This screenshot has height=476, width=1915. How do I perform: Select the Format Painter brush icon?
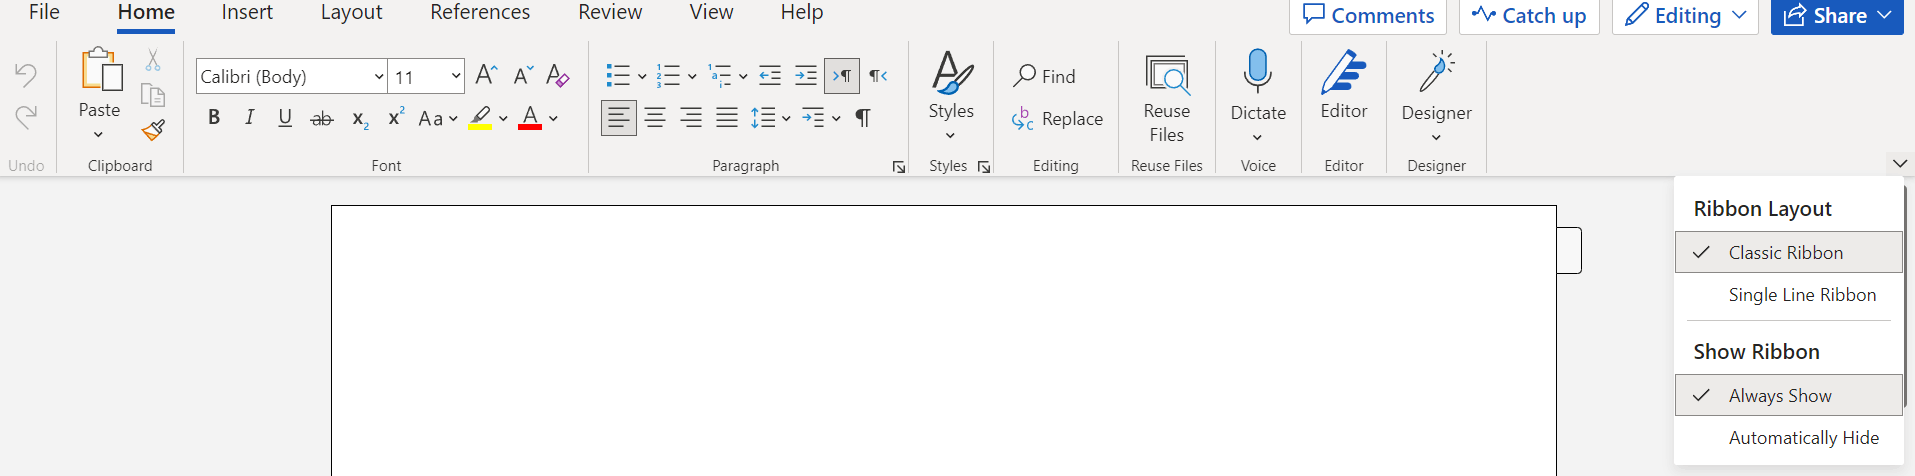pyautogui.click(x=153, y=130)
